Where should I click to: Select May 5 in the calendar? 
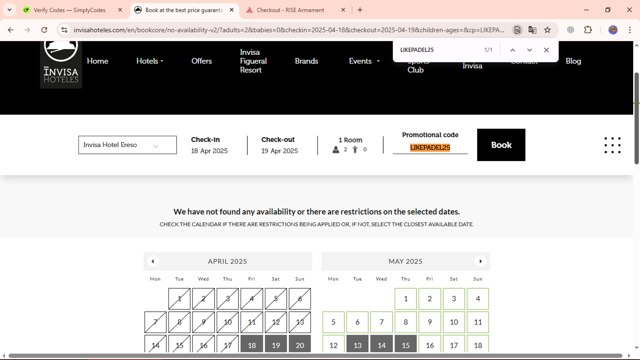click(333, 322)
